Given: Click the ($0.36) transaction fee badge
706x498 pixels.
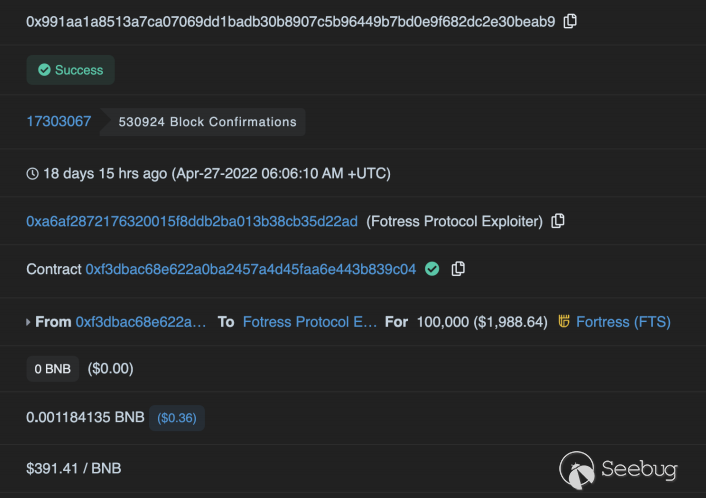Looking at the screenshot, I should click(x=177, y=417).
